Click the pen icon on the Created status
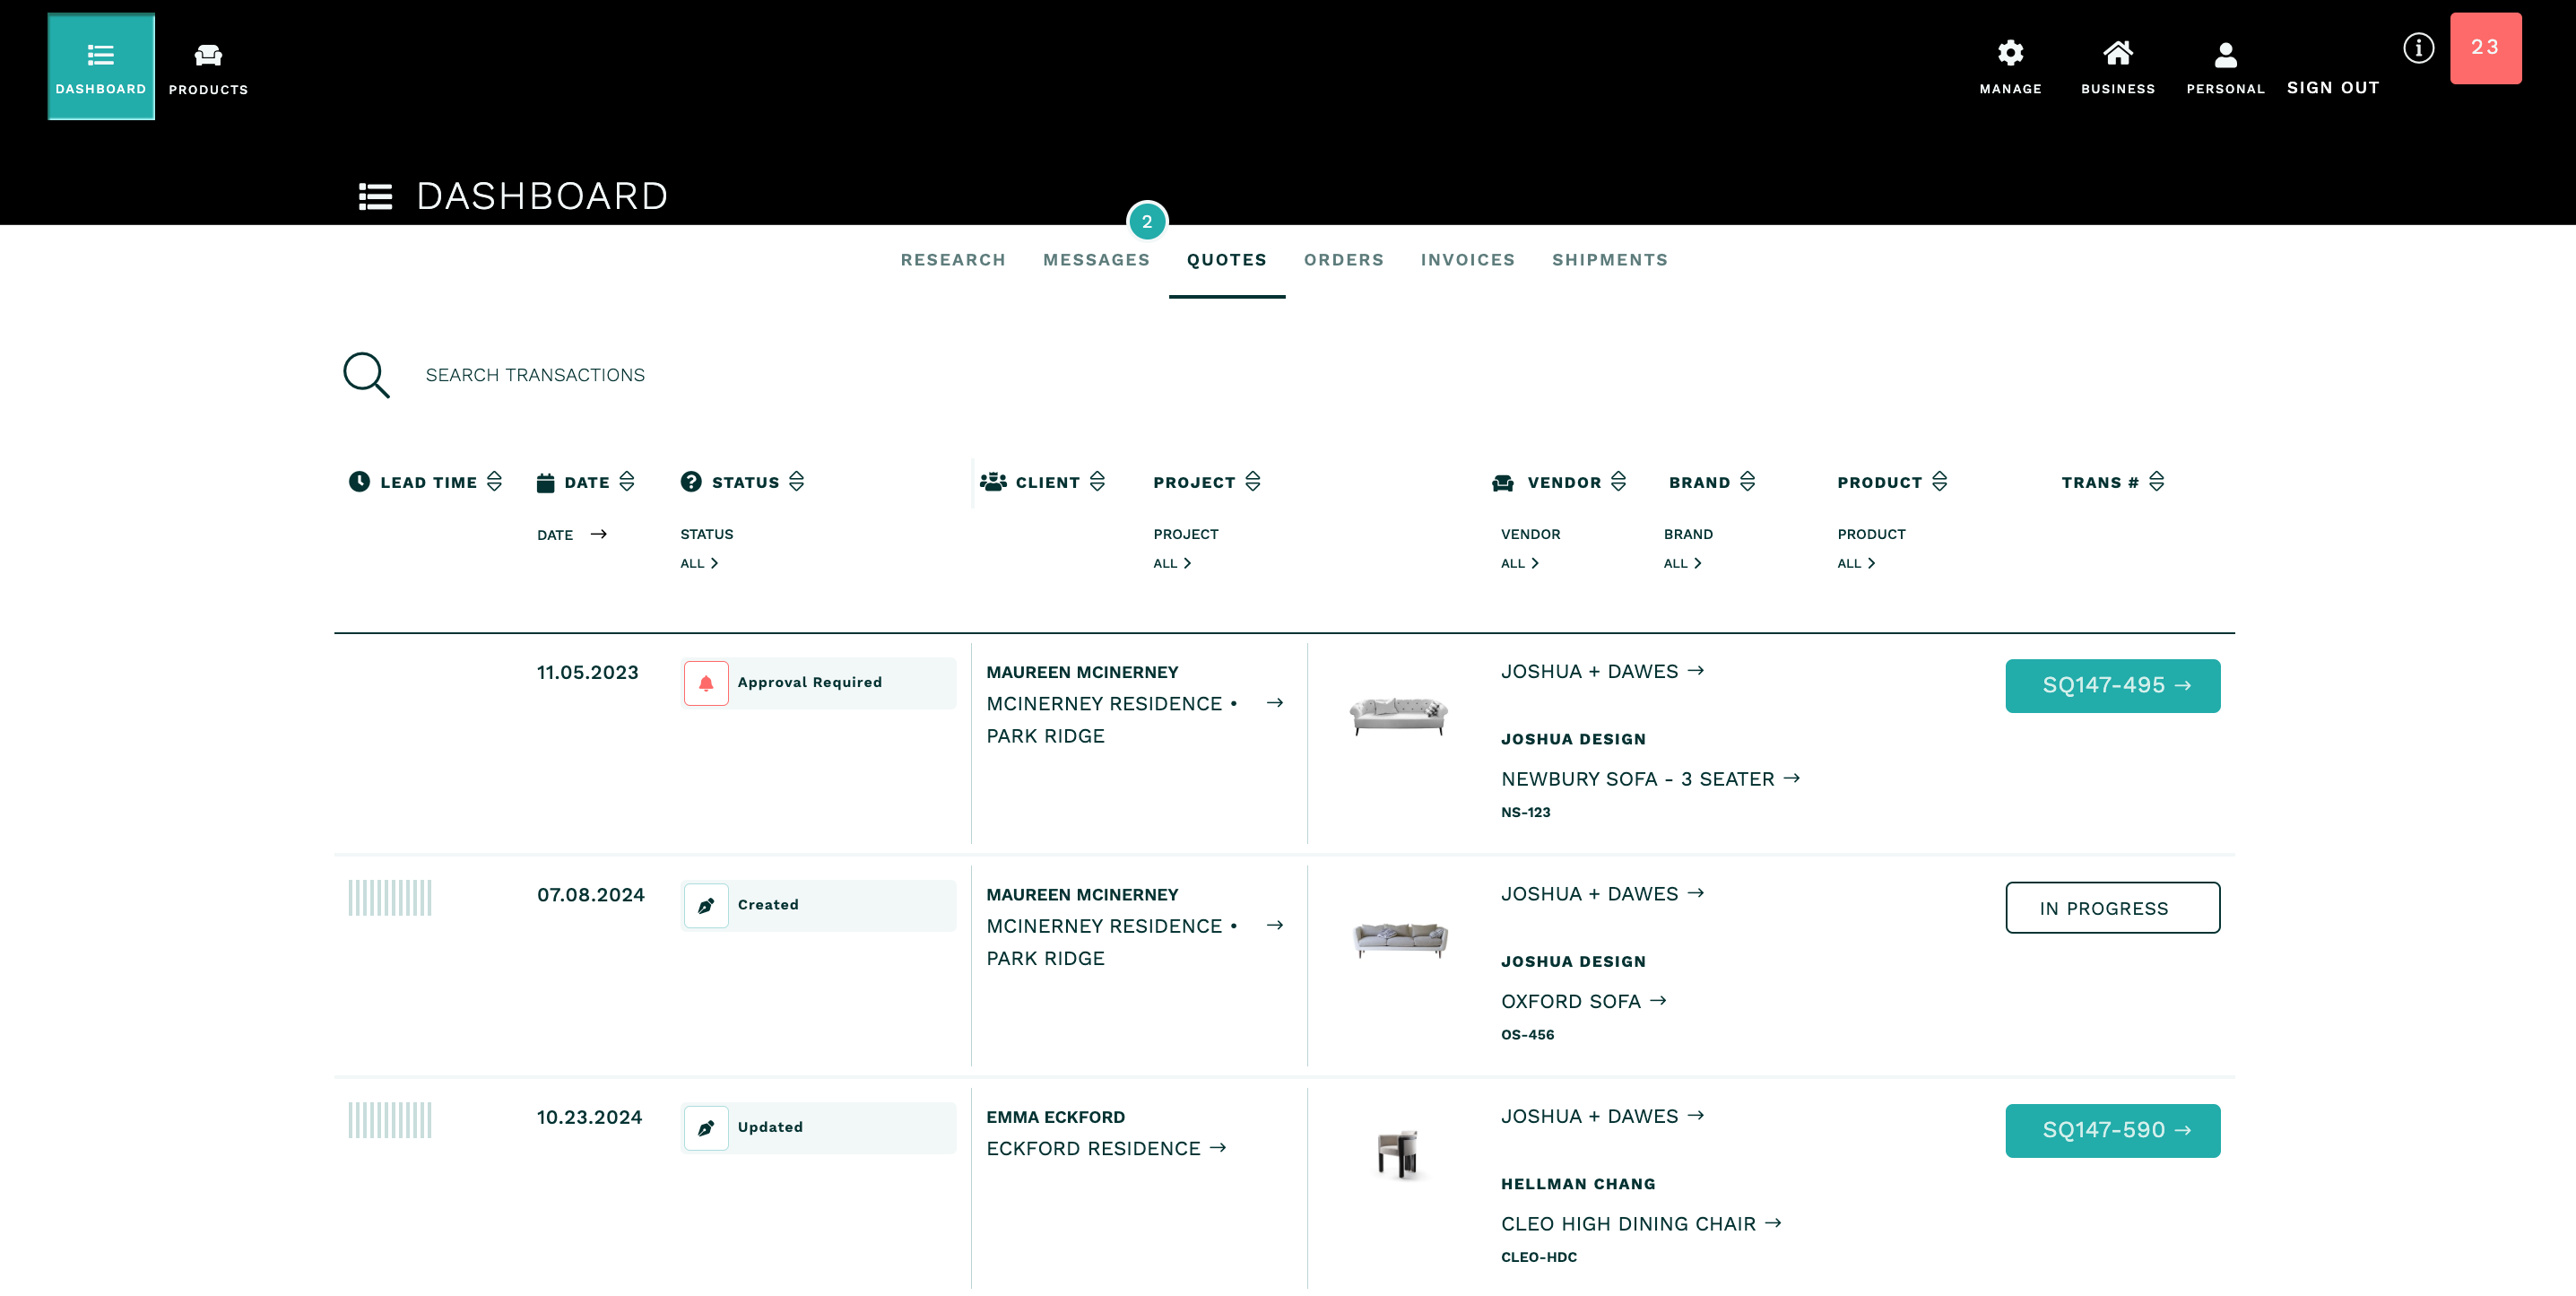Viewport: 2576px width, 1296px height. coord(706,905)
